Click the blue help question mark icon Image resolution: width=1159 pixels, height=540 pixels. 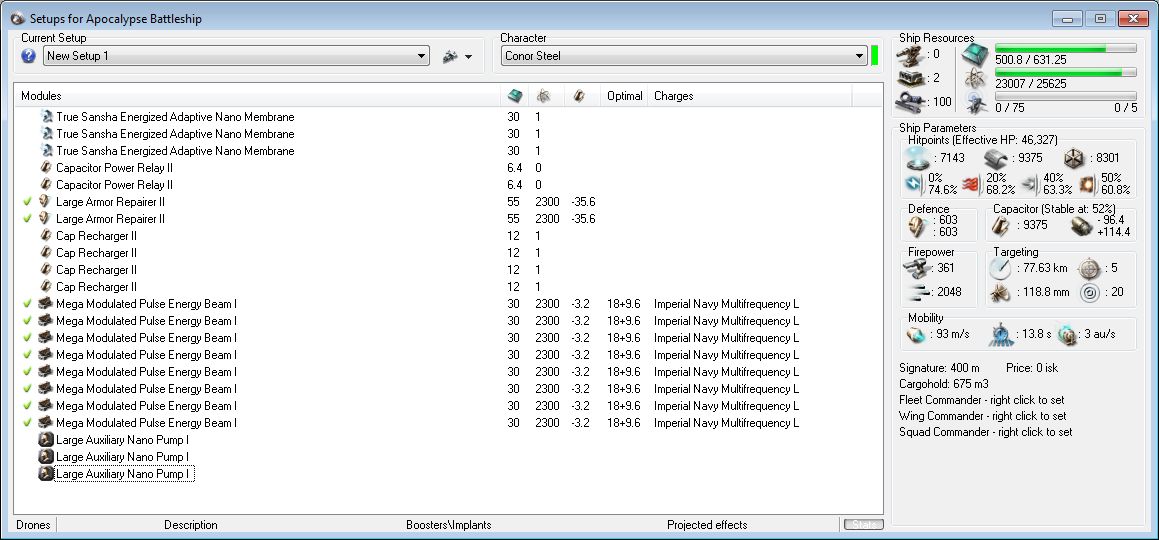coord(28,56)
